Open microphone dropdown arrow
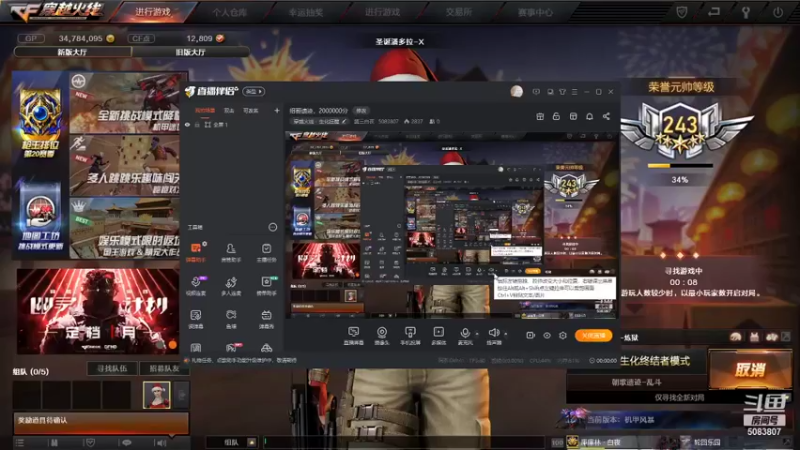This screenshot has width=800, height=450. (477, 334)
